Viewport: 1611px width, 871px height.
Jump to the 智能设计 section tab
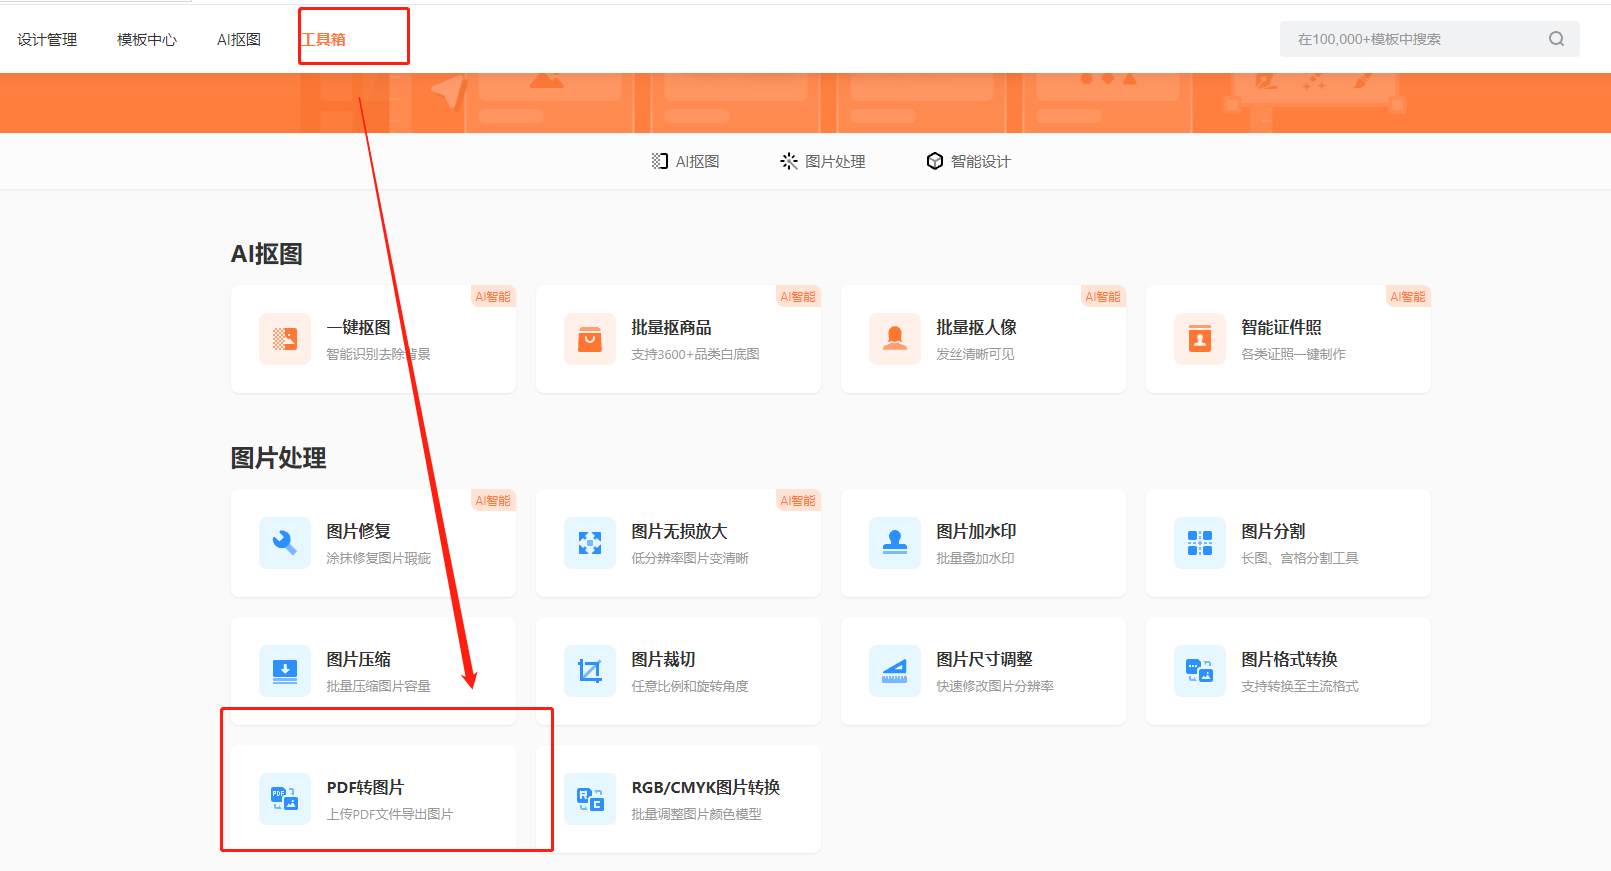click(x=968, y=161)
